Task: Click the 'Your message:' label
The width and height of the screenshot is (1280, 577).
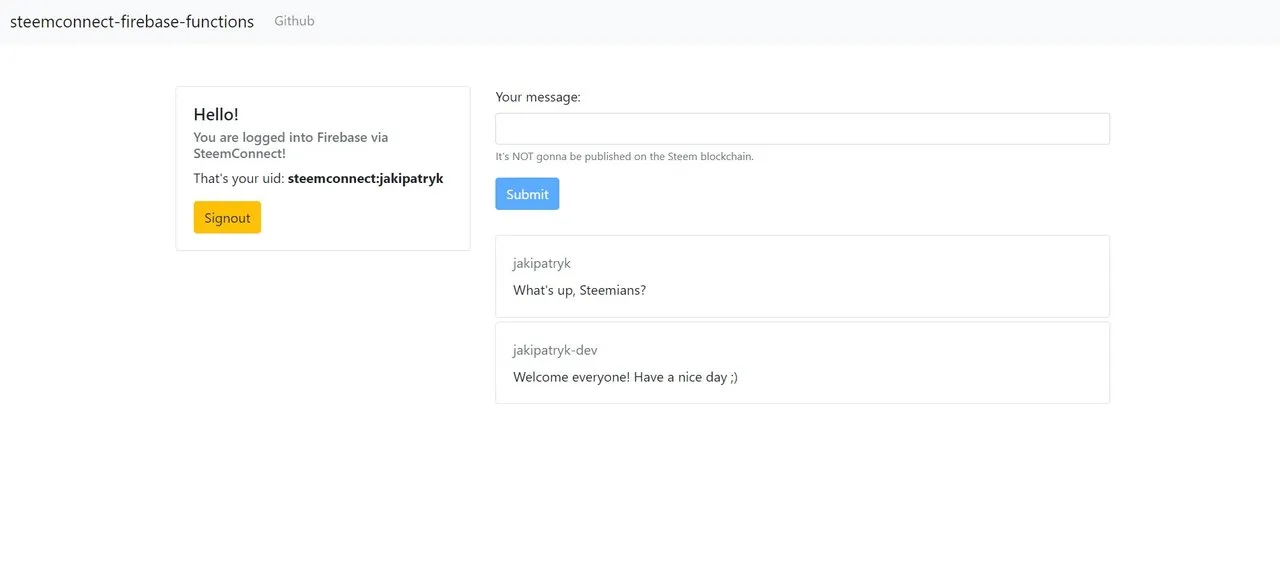Action: 538,98
